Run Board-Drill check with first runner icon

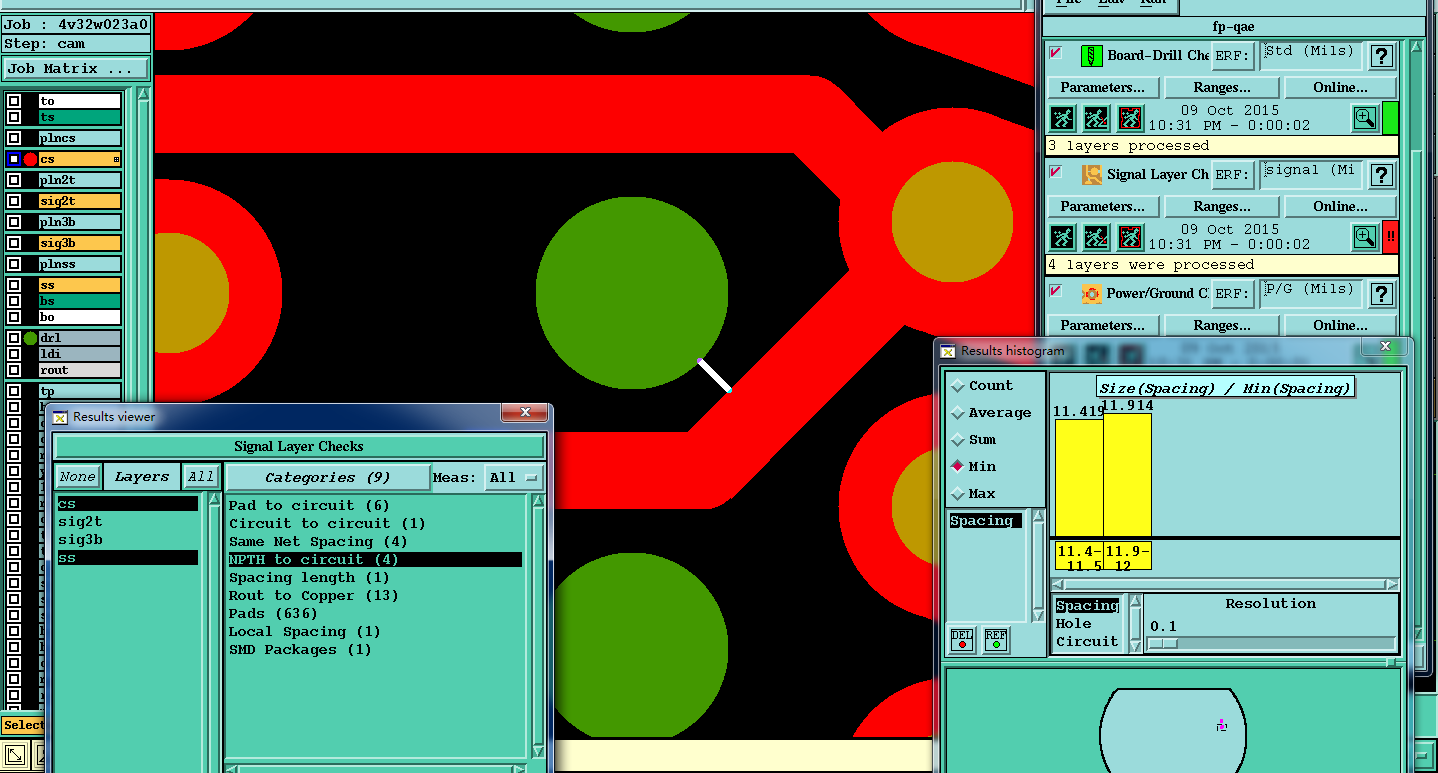tap(1063, 118)
